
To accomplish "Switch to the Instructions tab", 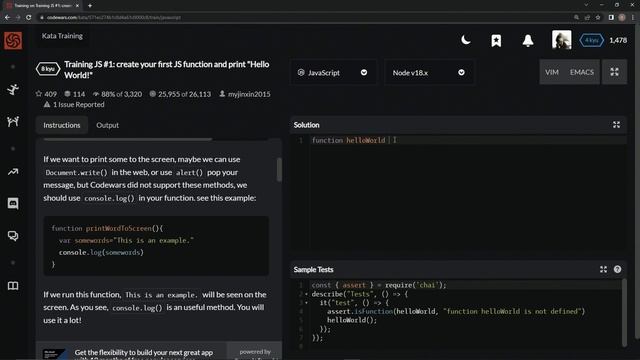I will click(x=62, y=125).
